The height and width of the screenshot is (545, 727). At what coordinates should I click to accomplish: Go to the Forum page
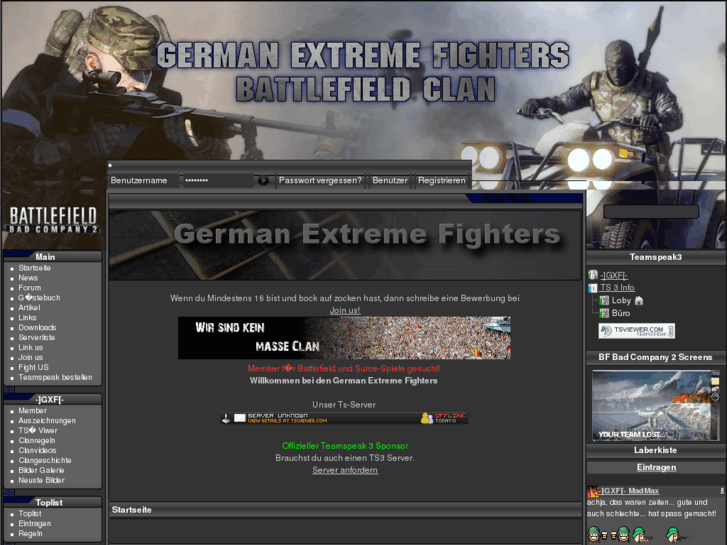click(x=30, y=288)
